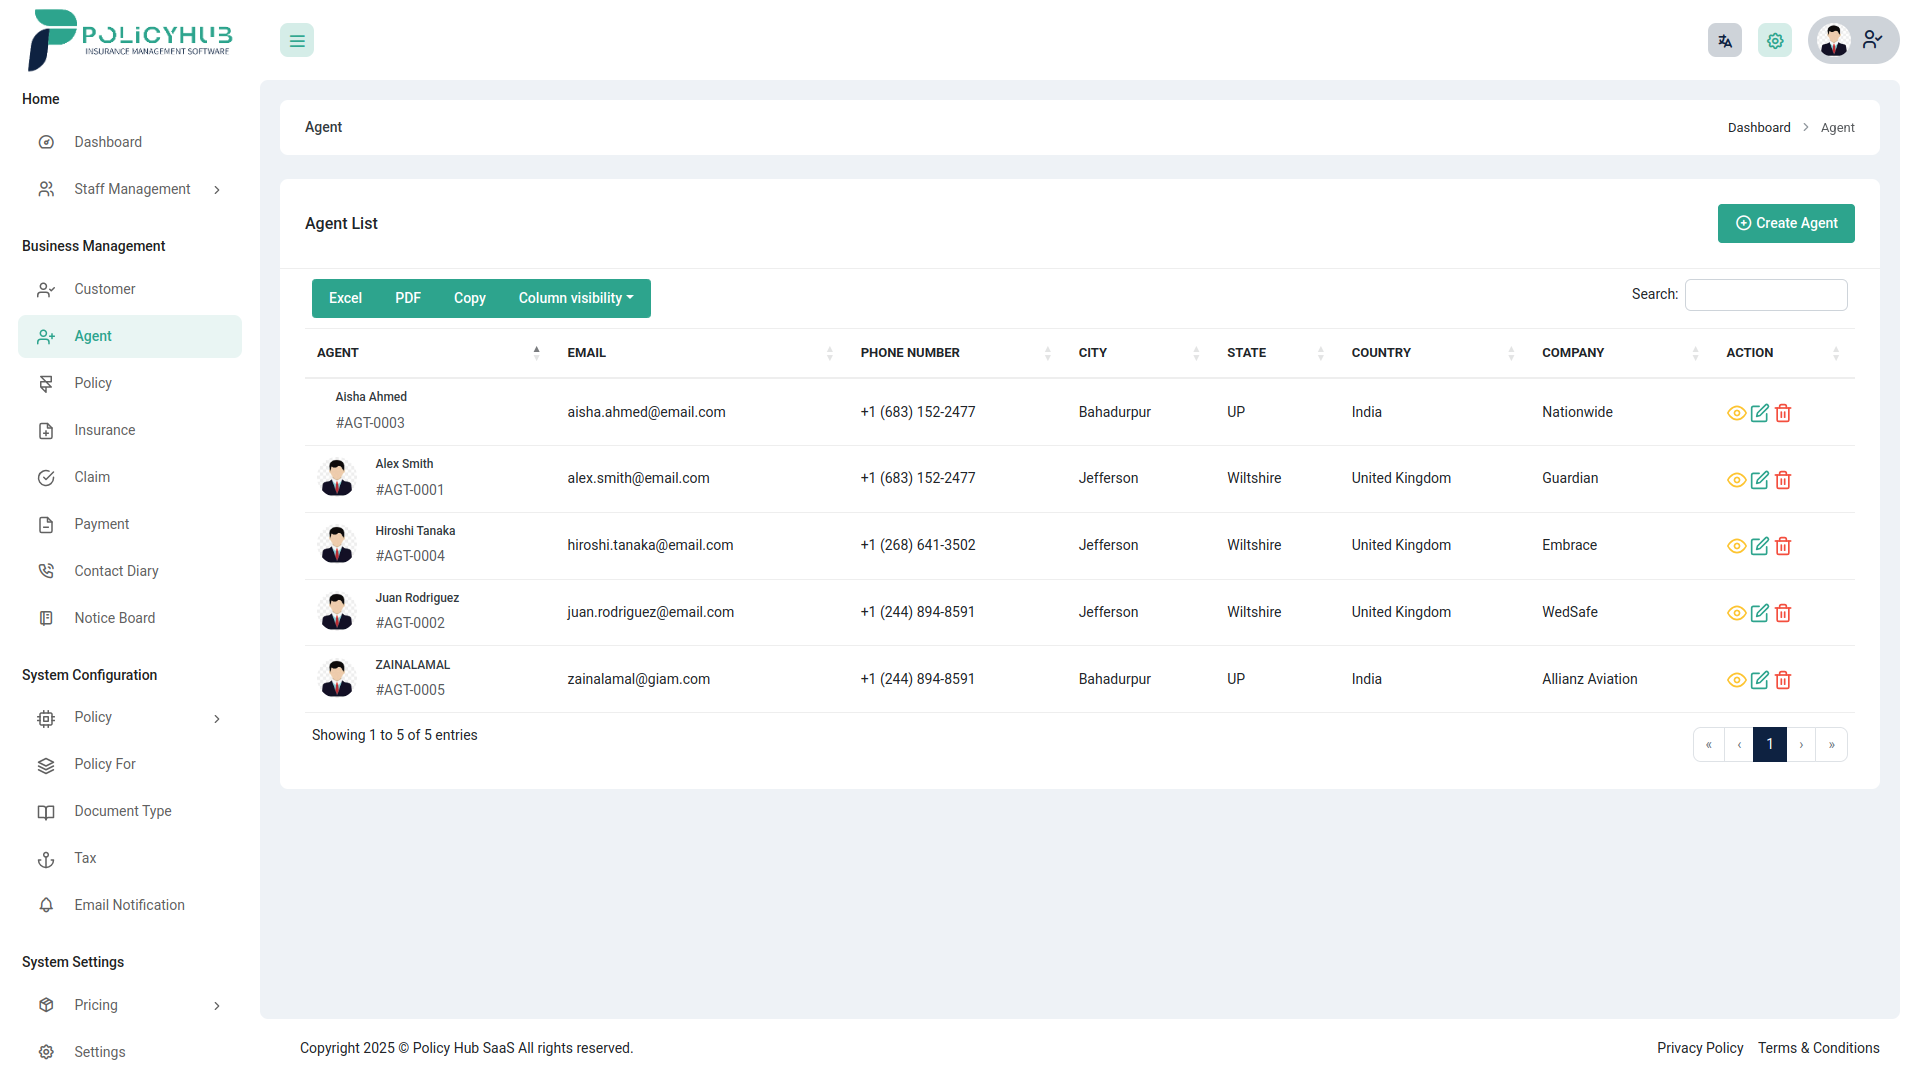Viewport: 1920px width, 1080px height.
Task: View Alex Smith's agent details
Action: pyautogui.click(x=1737, y=480)
